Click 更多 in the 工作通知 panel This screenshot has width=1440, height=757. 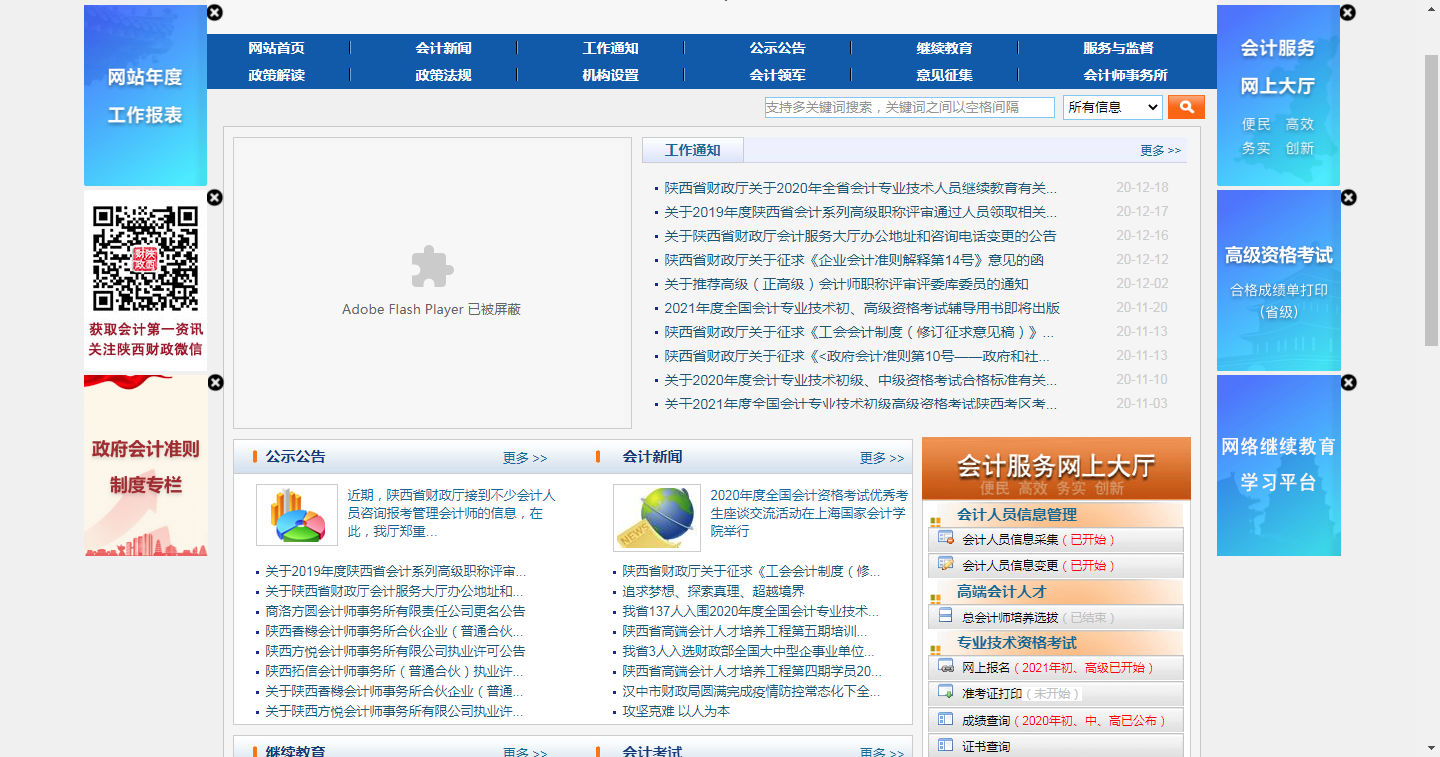(x=1160, y=151)
